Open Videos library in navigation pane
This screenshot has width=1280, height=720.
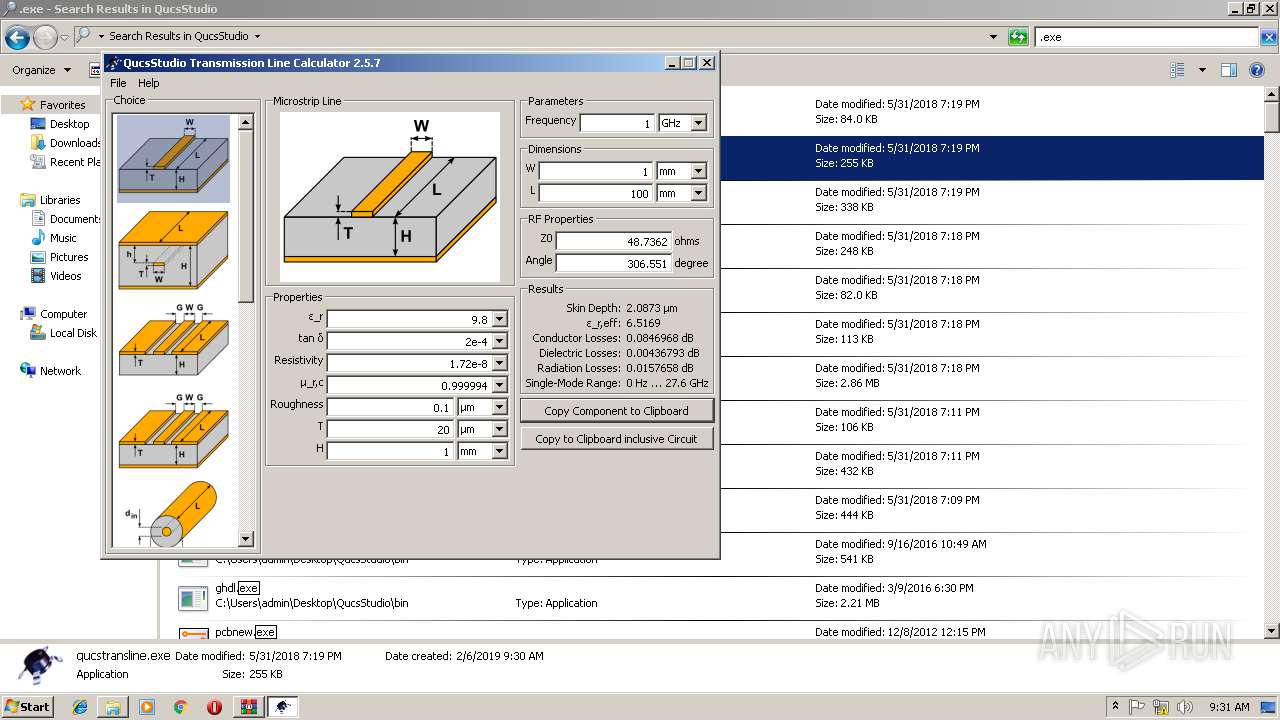[66, 276]
